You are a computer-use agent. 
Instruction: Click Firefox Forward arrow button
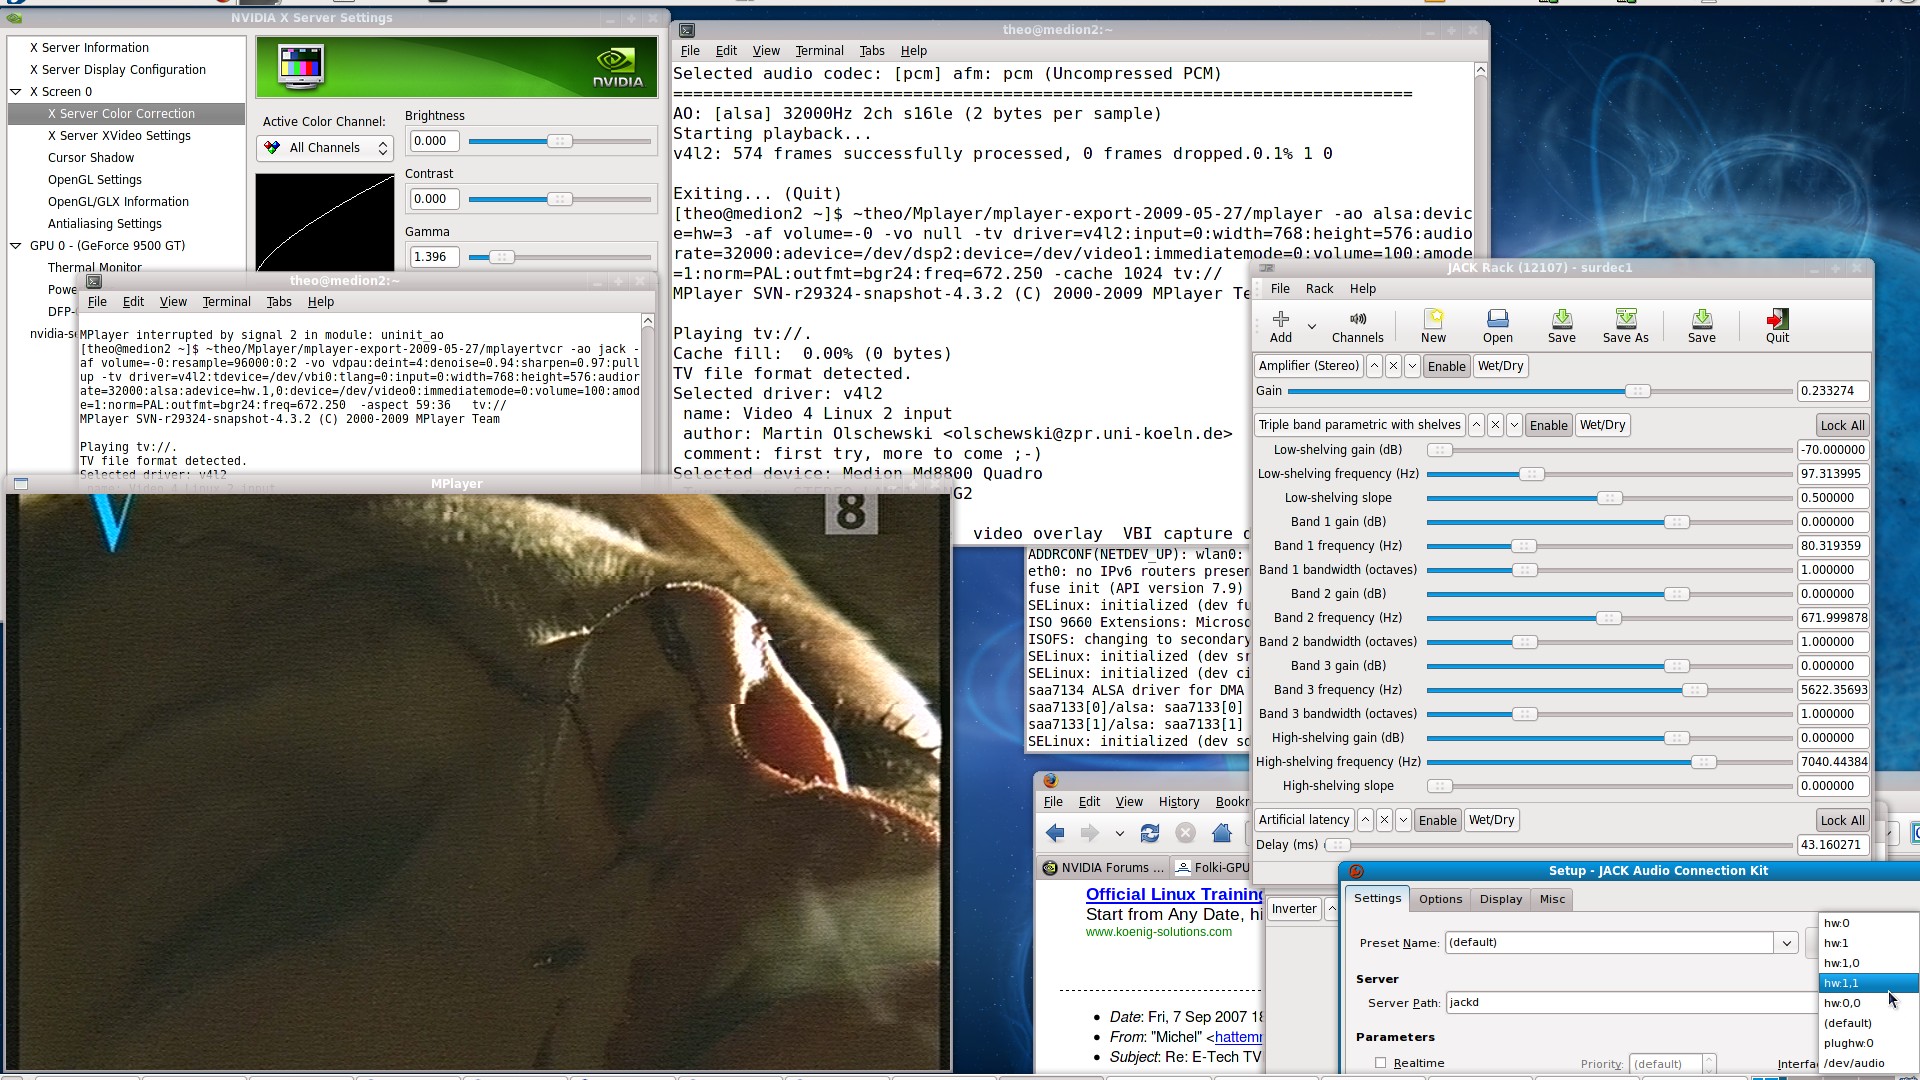(1090, 833)
